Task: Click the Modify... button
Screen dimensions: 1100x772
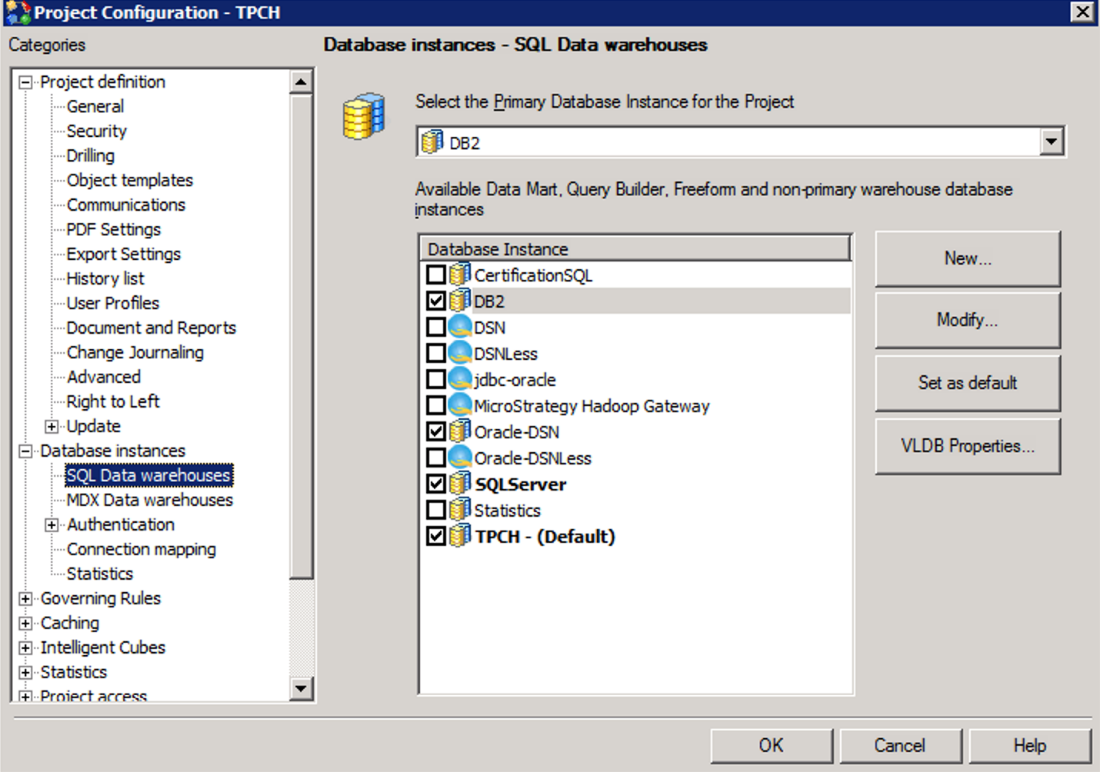Action: 967,320
